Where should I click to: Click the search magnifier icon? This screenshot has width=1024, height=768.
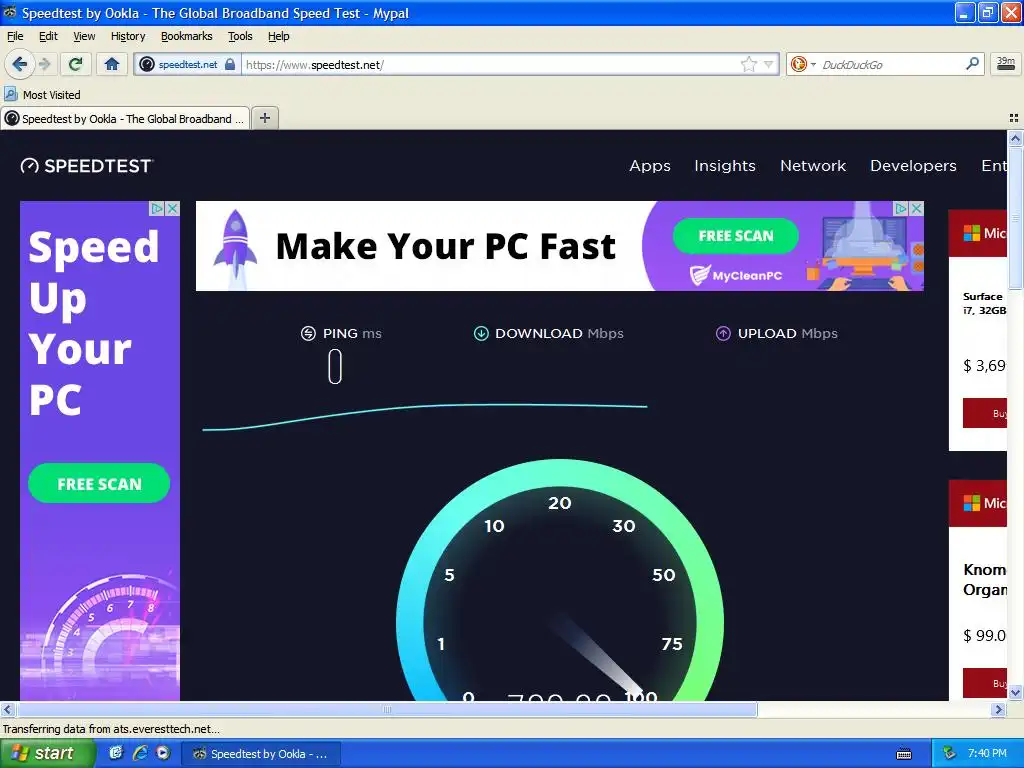(972, 63)
